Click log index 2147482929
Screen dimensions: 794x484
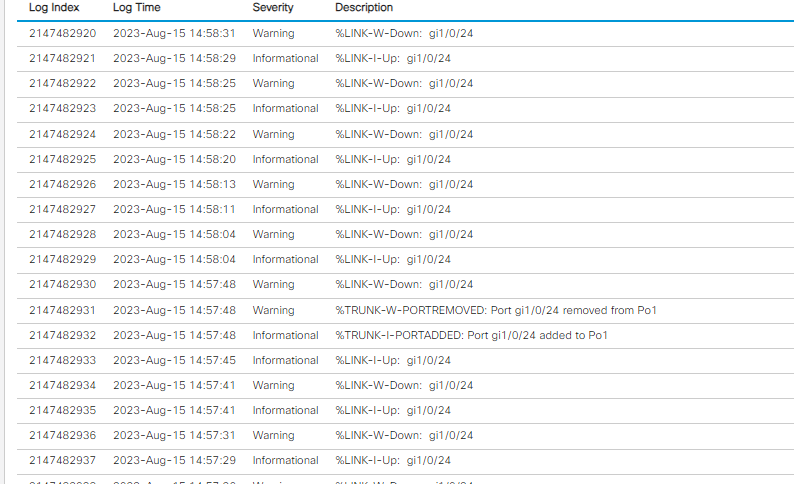click(62, 259)
